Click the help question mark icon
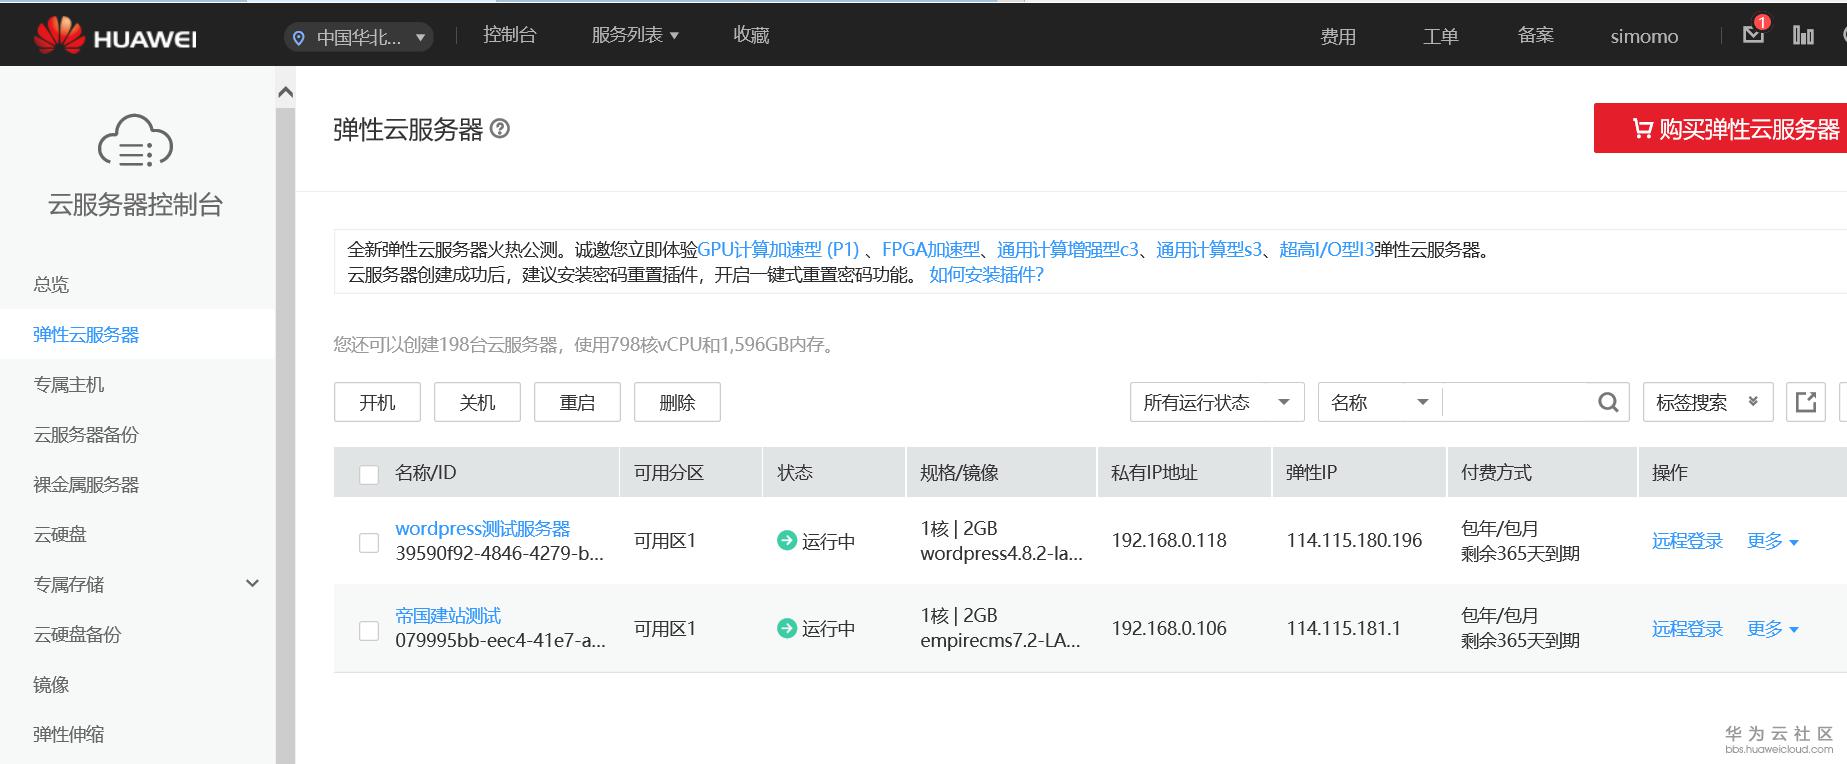Viewport: 1847px width, 764px height. coord(500,129)
